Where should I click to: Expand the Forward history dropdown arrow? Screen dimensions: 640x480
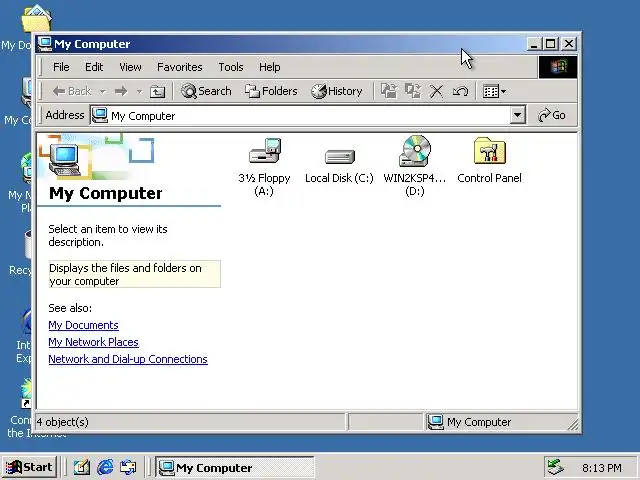(x=139, y=91)
